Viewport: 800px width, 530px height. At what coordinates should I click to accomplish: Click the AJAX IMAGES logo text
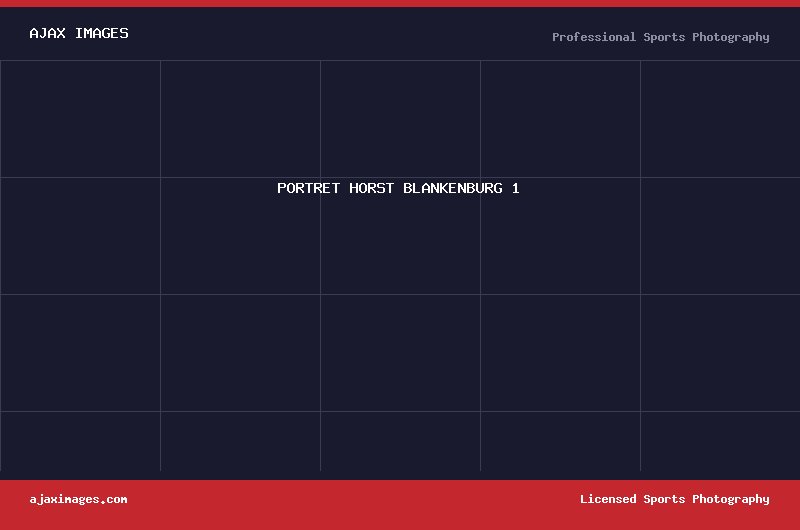[79, 34]
